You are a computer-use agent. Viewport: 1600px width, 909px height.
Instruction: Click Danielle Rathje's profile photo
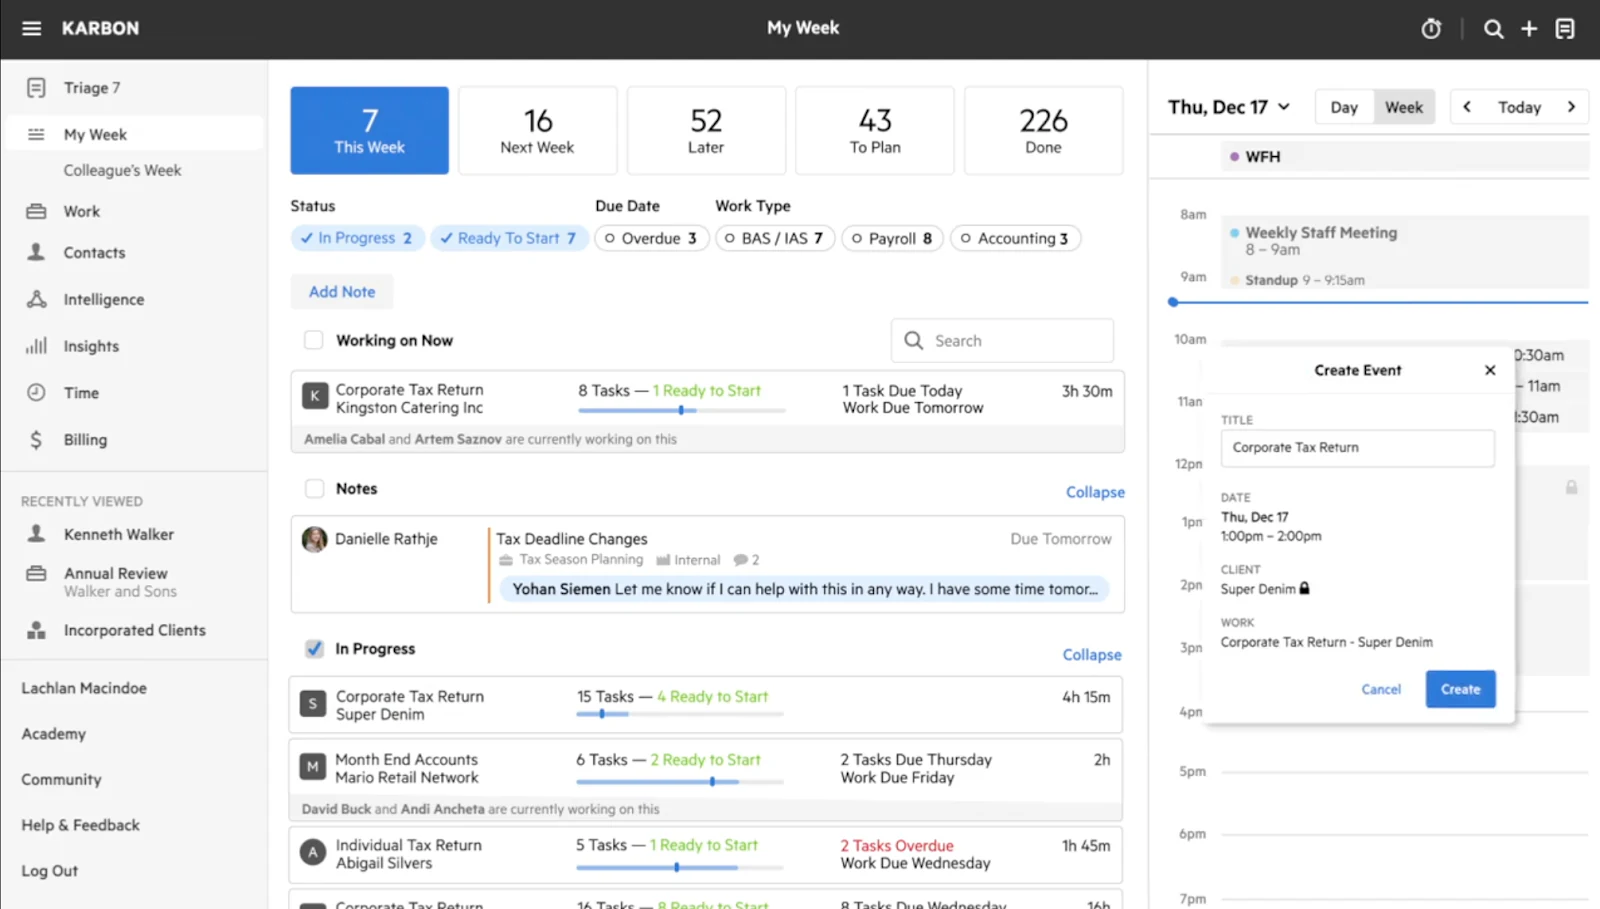(315, 540)
